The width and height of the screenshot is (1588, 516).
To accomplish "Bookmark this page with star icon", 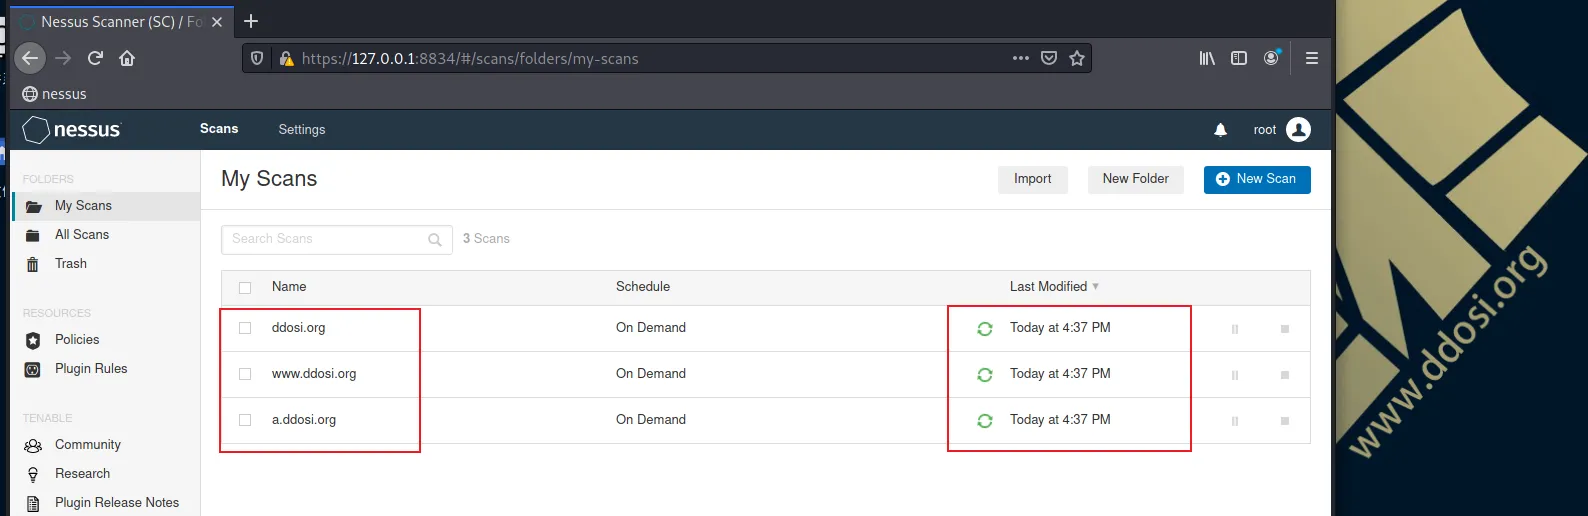I will (1077, 58).
